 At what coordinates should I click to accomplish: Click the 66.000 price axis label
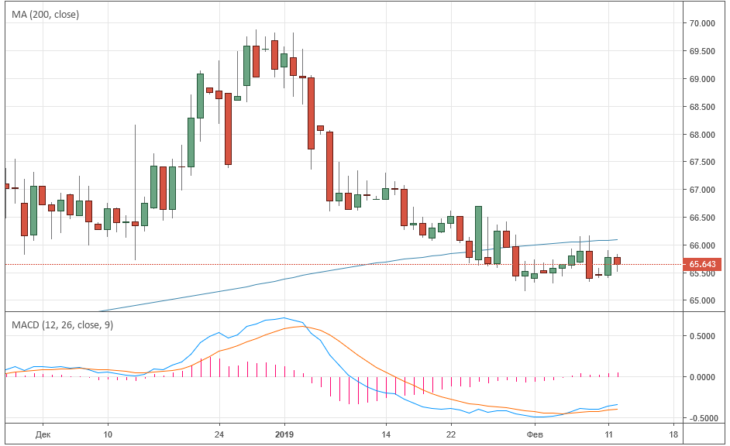click(702, 245)
